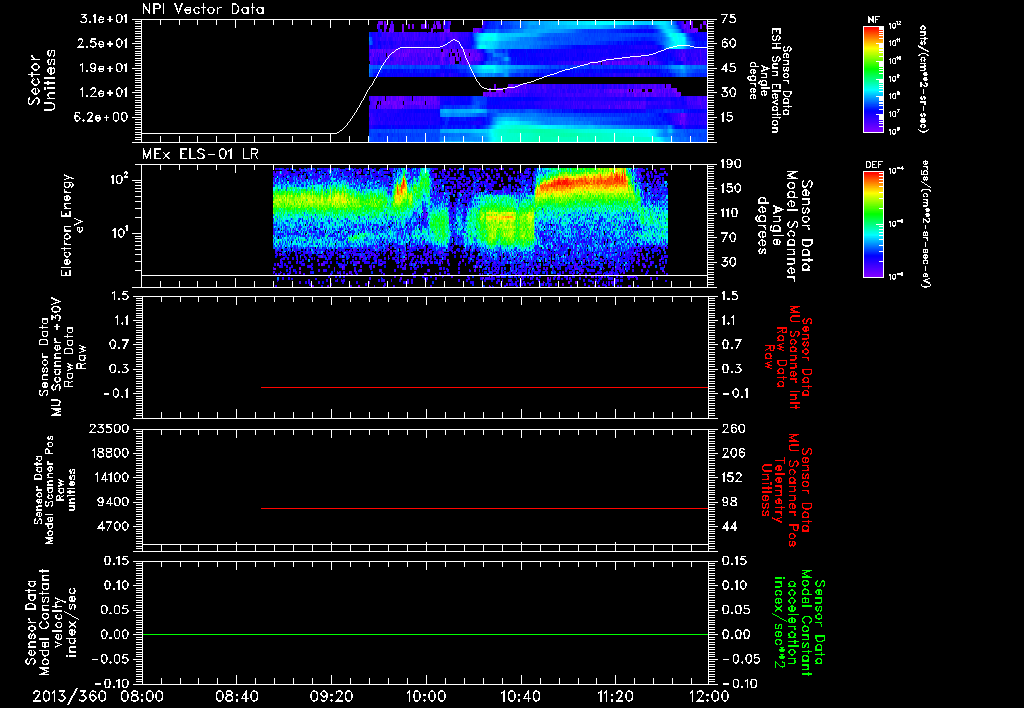
Task: Click the 09:20 time axis label
Action: pos(332,696)
